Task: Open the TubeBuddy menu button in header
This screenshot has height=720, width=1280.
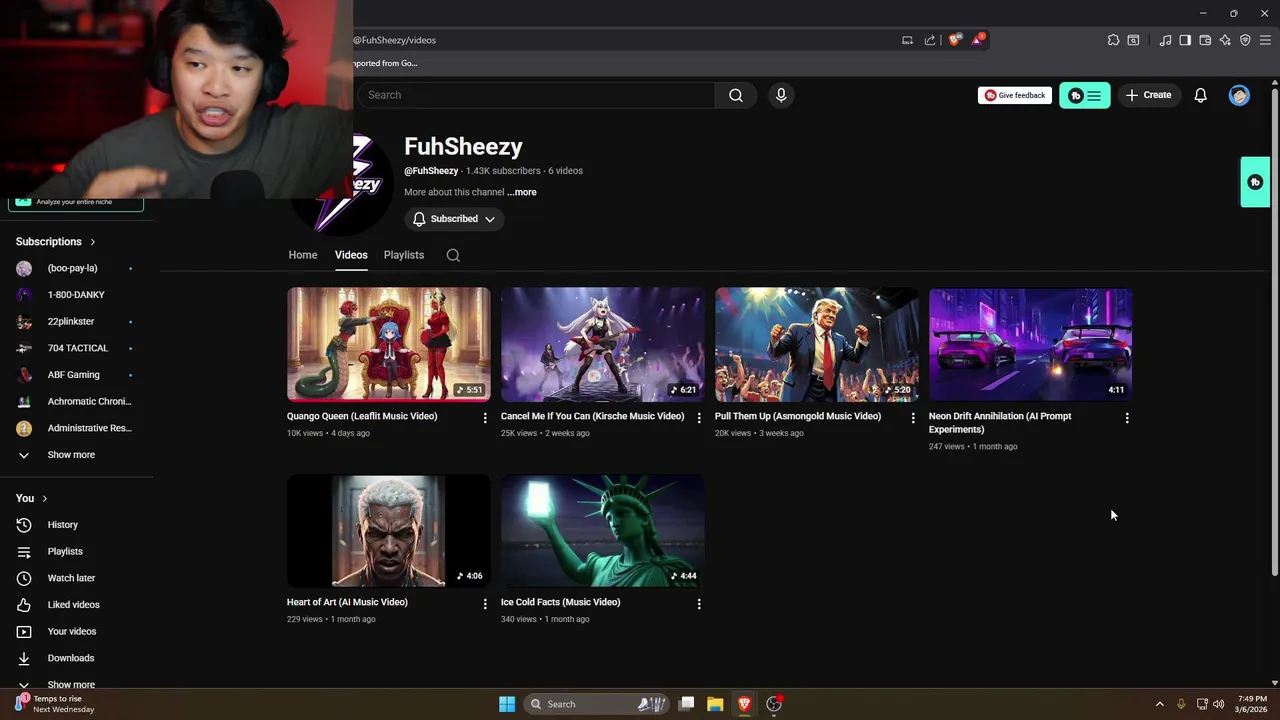Action: point(1085,95)
